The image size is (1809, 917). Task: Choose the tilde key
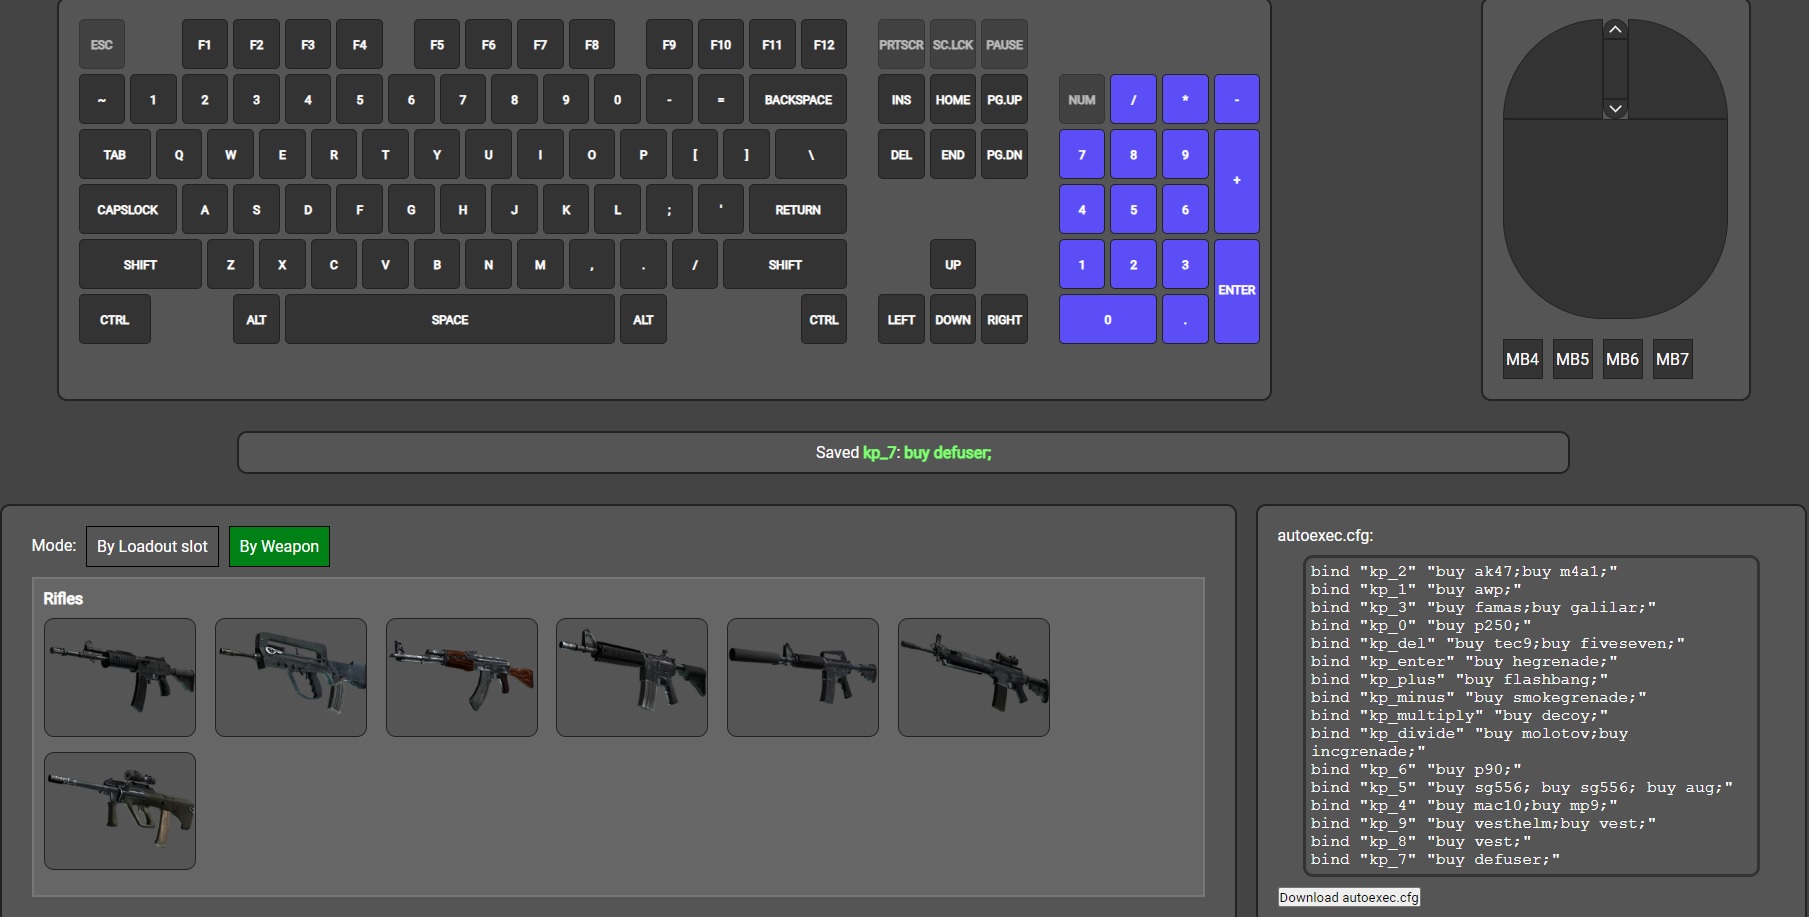[102, 100]
